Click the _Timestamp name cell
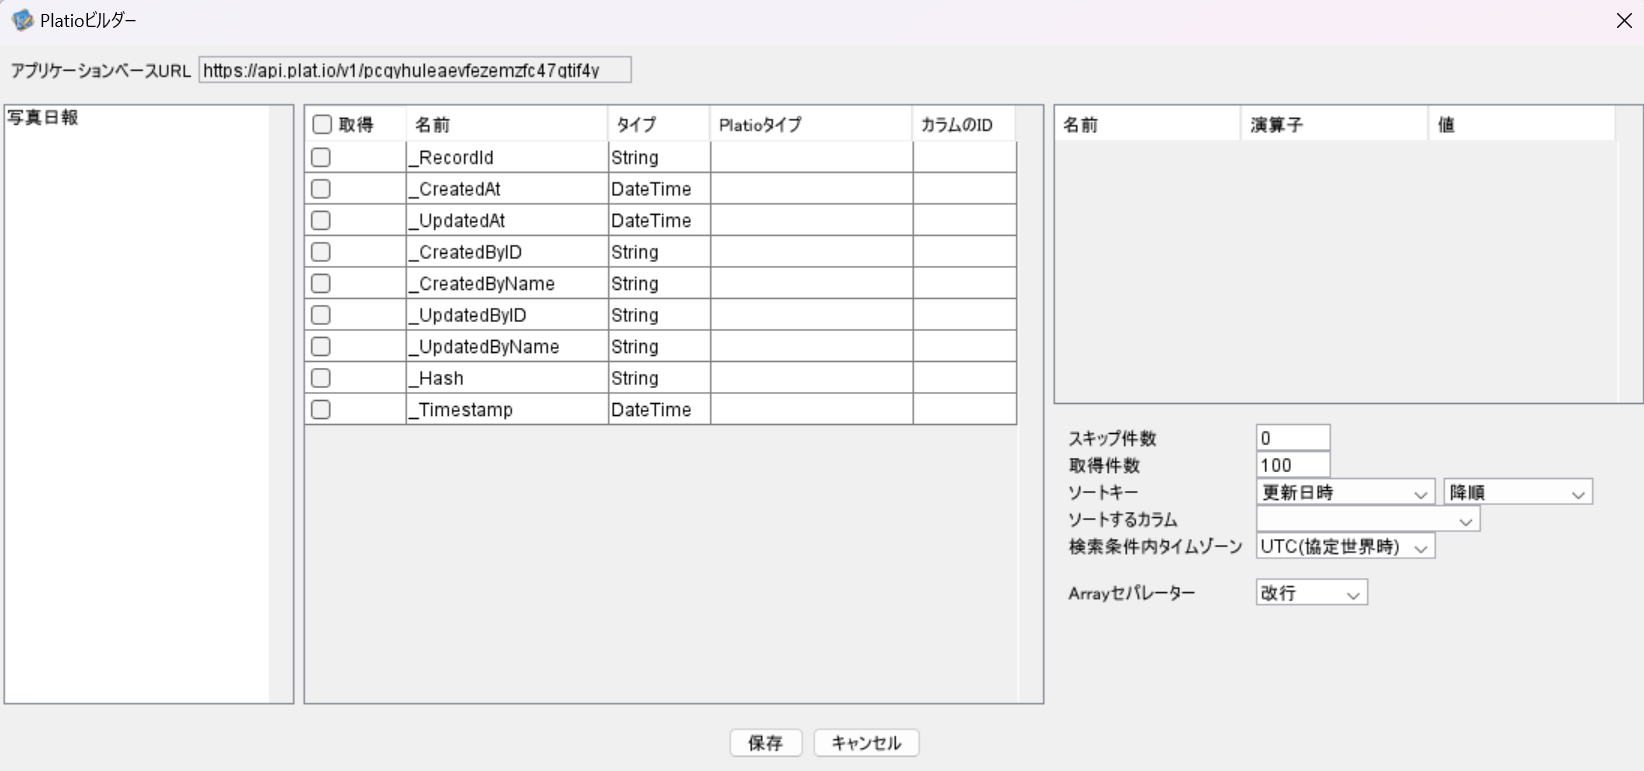The width and height of the screenshot is (1644, 771). click(507, 409)
